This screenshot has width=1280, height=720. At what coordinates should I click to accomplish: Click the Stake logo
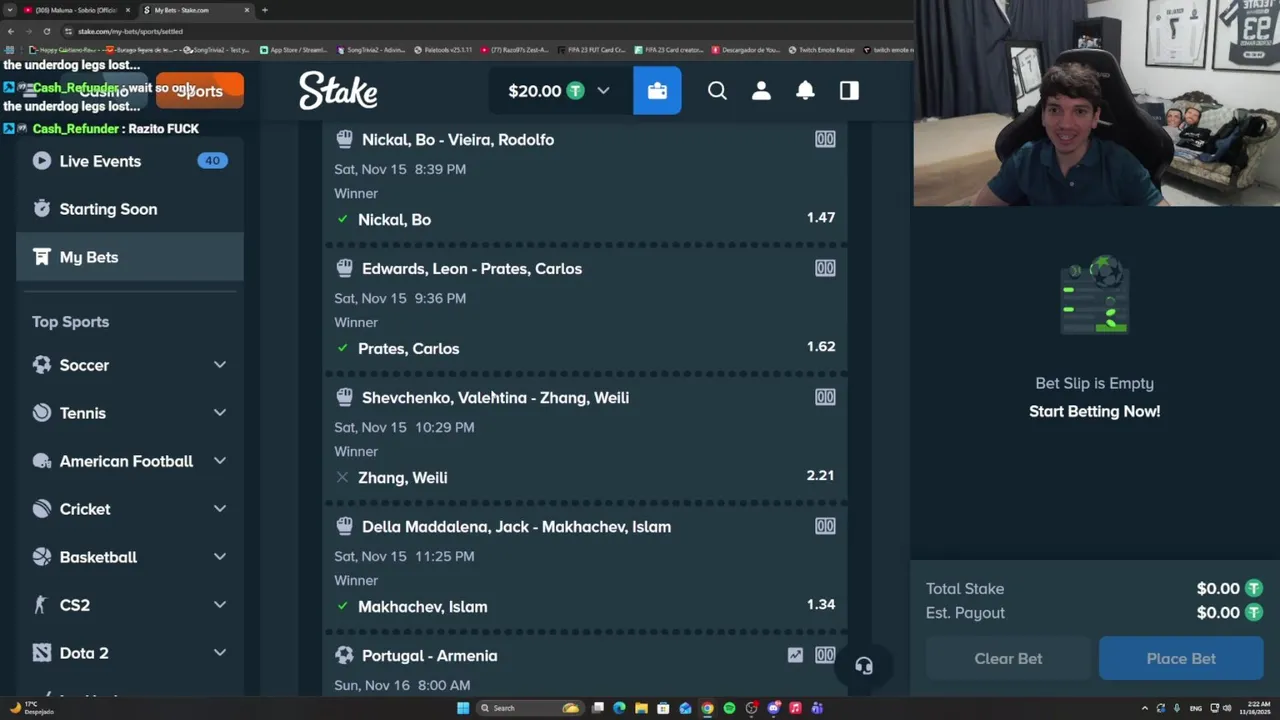(338, 91)
